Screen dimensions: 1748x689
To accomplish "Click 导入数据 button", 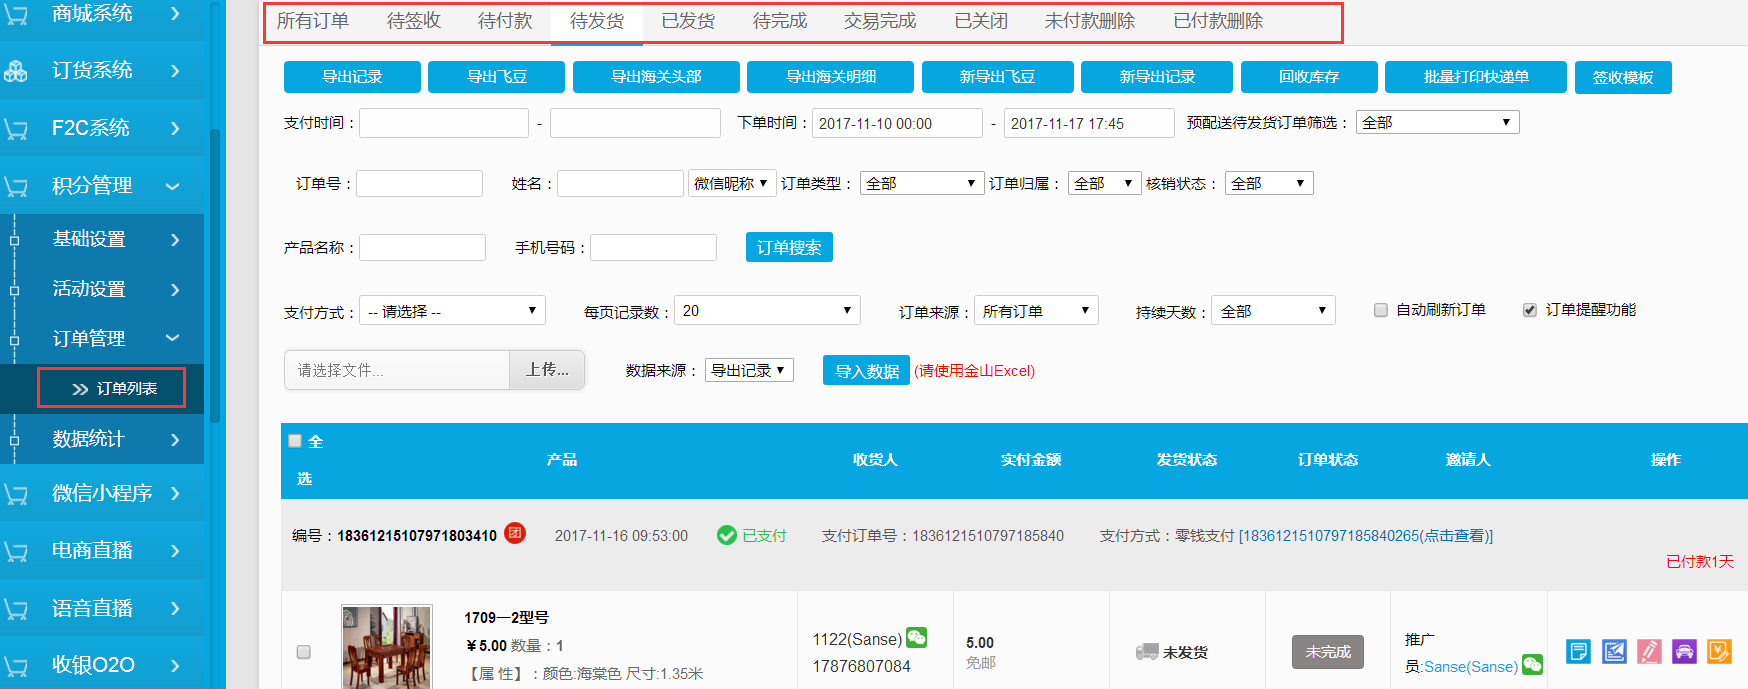I will [x=866, y=370].
